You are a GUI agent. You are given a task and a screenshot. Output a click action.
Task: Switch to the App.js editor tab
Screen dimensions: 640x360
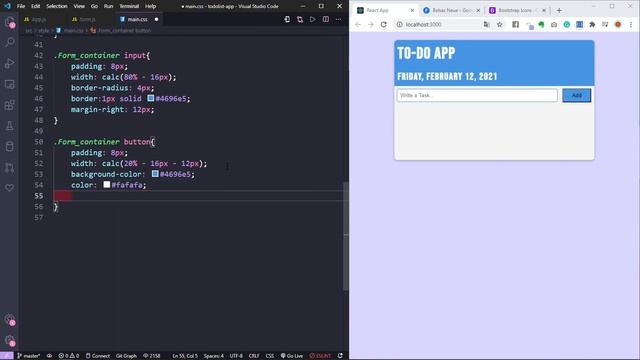coord(39,19)
